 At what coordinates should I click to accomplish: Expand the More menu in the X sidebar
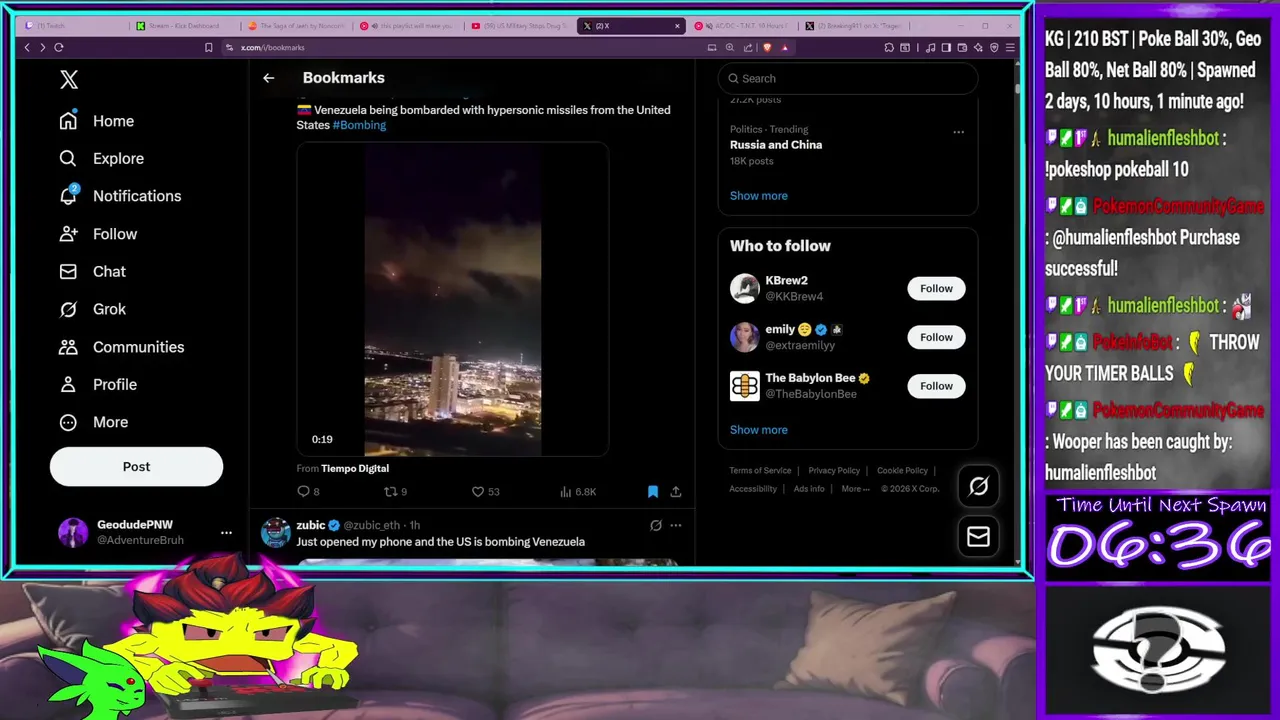(x=94, y=422)
